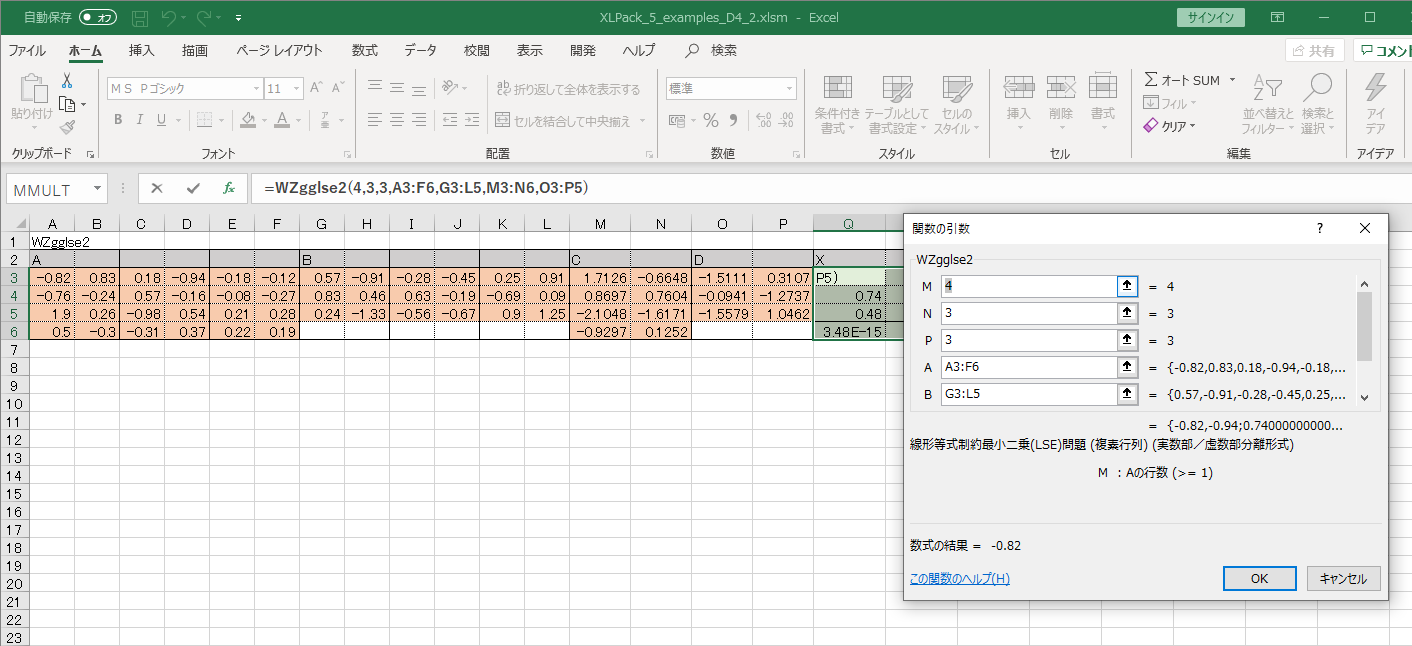Click the range selector icon for field A
Image resolution: width=1412 pixels, height=646 pixels.
1127,367
